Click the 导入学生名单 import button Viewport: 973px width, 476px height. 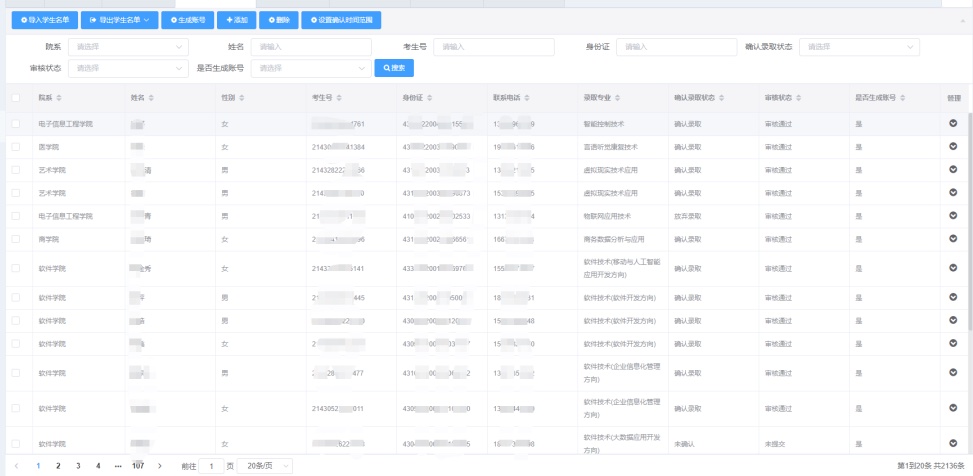click(x=42, y=20)
